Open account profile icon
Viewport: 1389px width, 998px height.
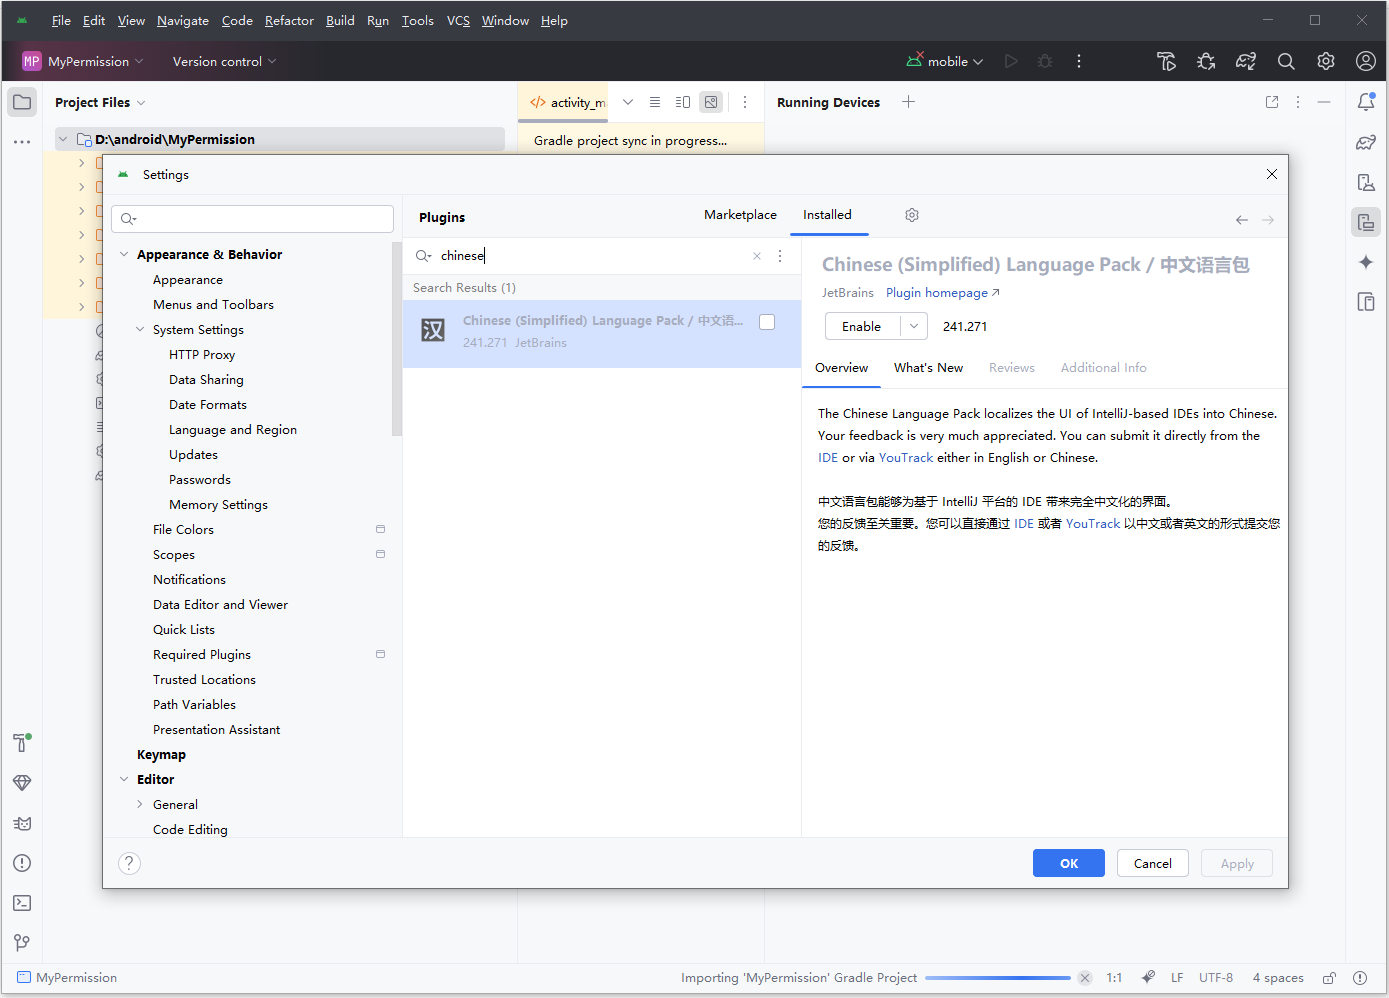pyautogui.click(x=1366, y=61)
